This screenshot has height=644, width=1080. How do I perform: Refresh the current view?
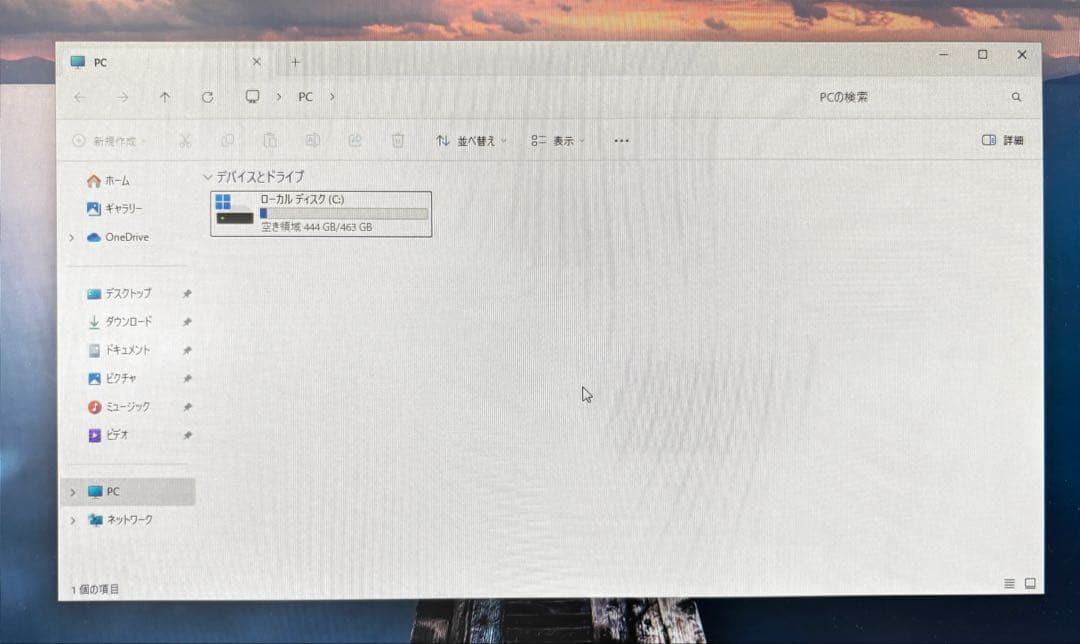coord(207,97)
